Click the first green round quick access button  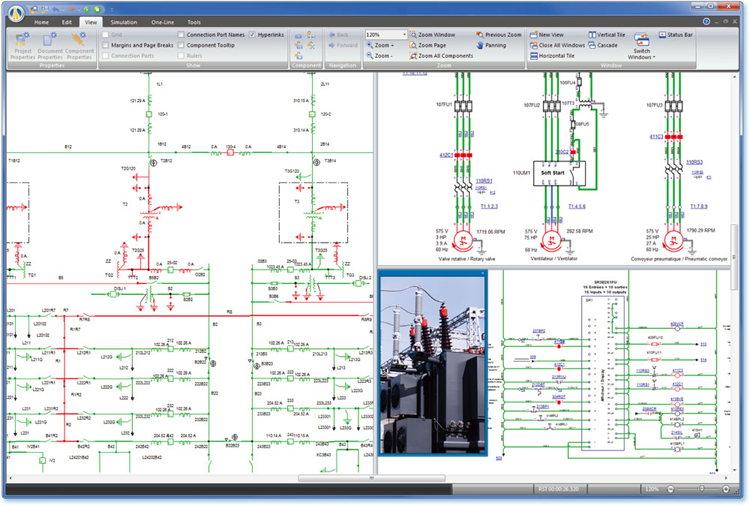(86, 10)
